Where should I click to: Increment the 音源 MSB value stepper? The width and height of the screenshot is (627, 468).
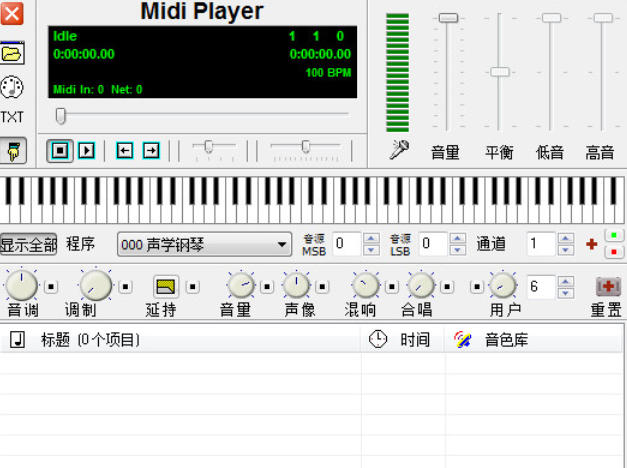click(x=371, y=239)
